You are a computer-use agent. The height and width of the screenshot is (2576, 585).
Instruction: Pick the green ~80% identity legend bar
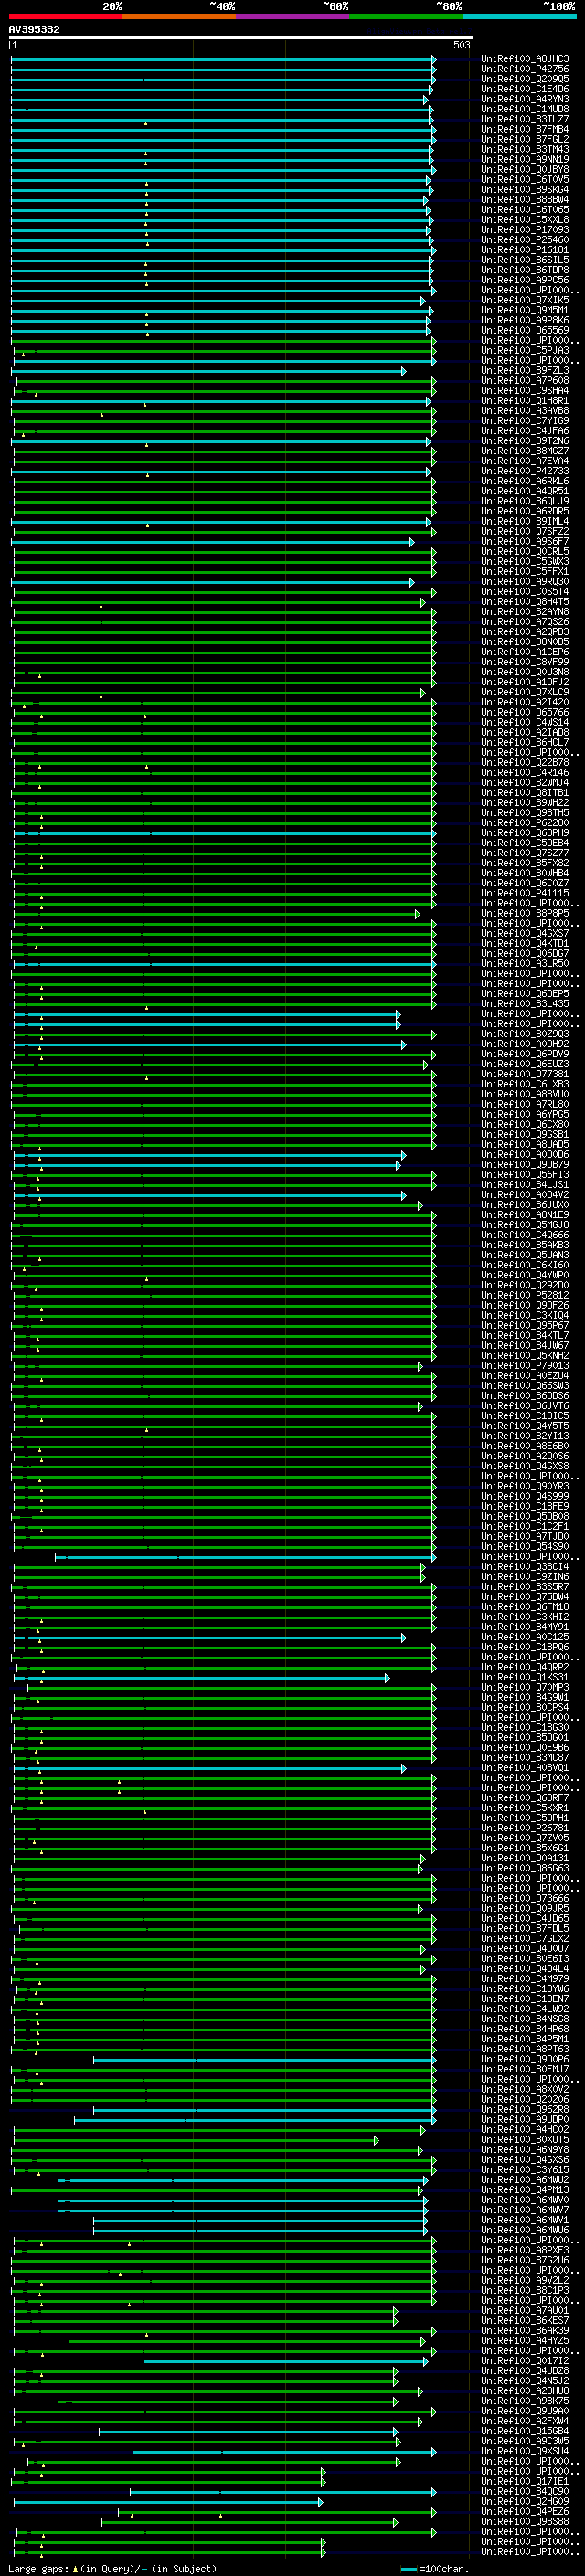click(405, 16)
